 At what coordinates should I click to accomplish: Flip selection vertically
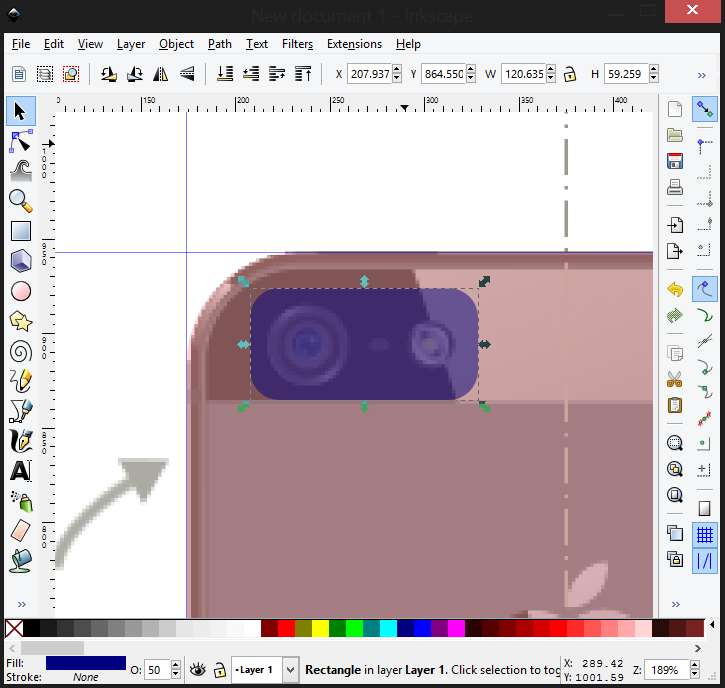(x=187, y=74)
